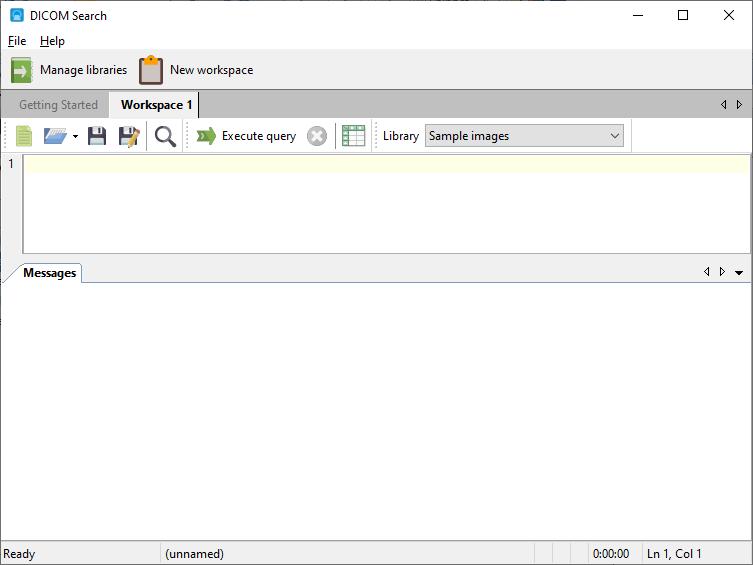Open the Help menu
The width and height of the screenshot is (753, 565).
(52, 41)
